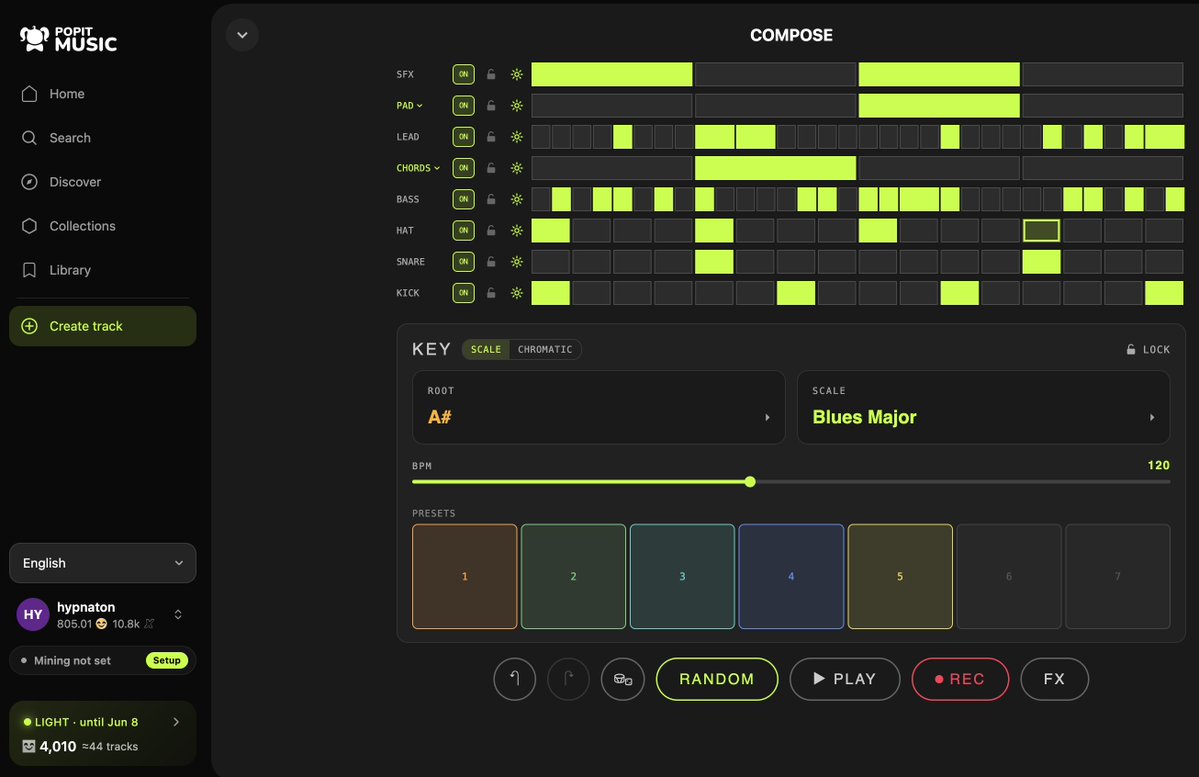Click the SNARE row lock icon
This screenshot has height=777, width=1199.
[491, 262]
